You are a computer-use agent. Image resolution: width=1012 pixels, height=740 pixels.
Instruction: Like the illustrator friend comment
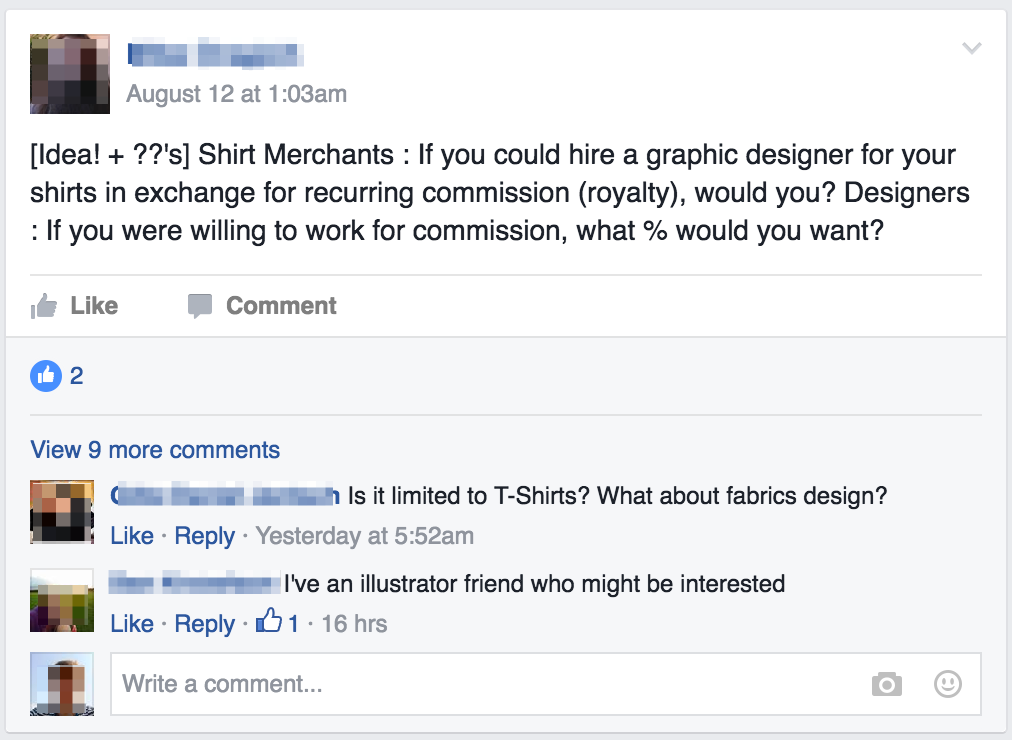click(x=132, y=624)
